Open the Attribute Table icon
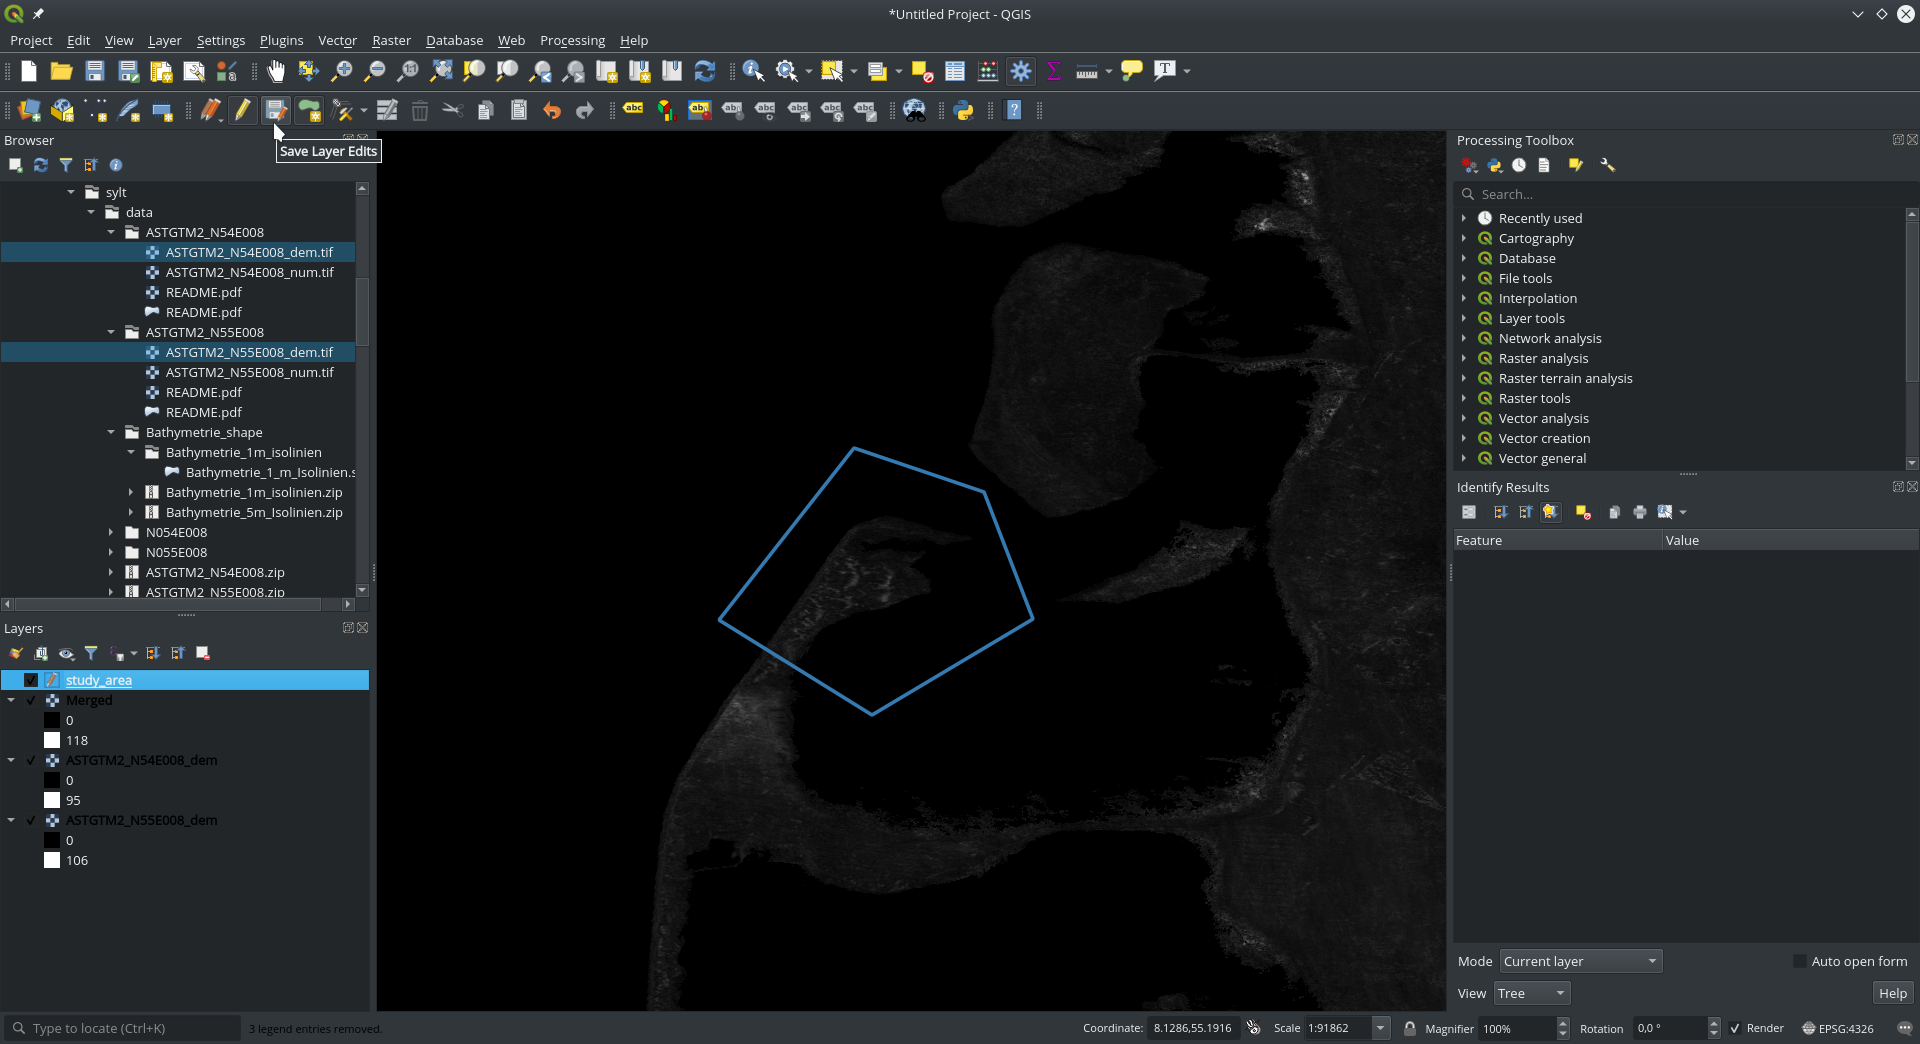Viewport: 1920px width, 1044px height. coord(953,71)
